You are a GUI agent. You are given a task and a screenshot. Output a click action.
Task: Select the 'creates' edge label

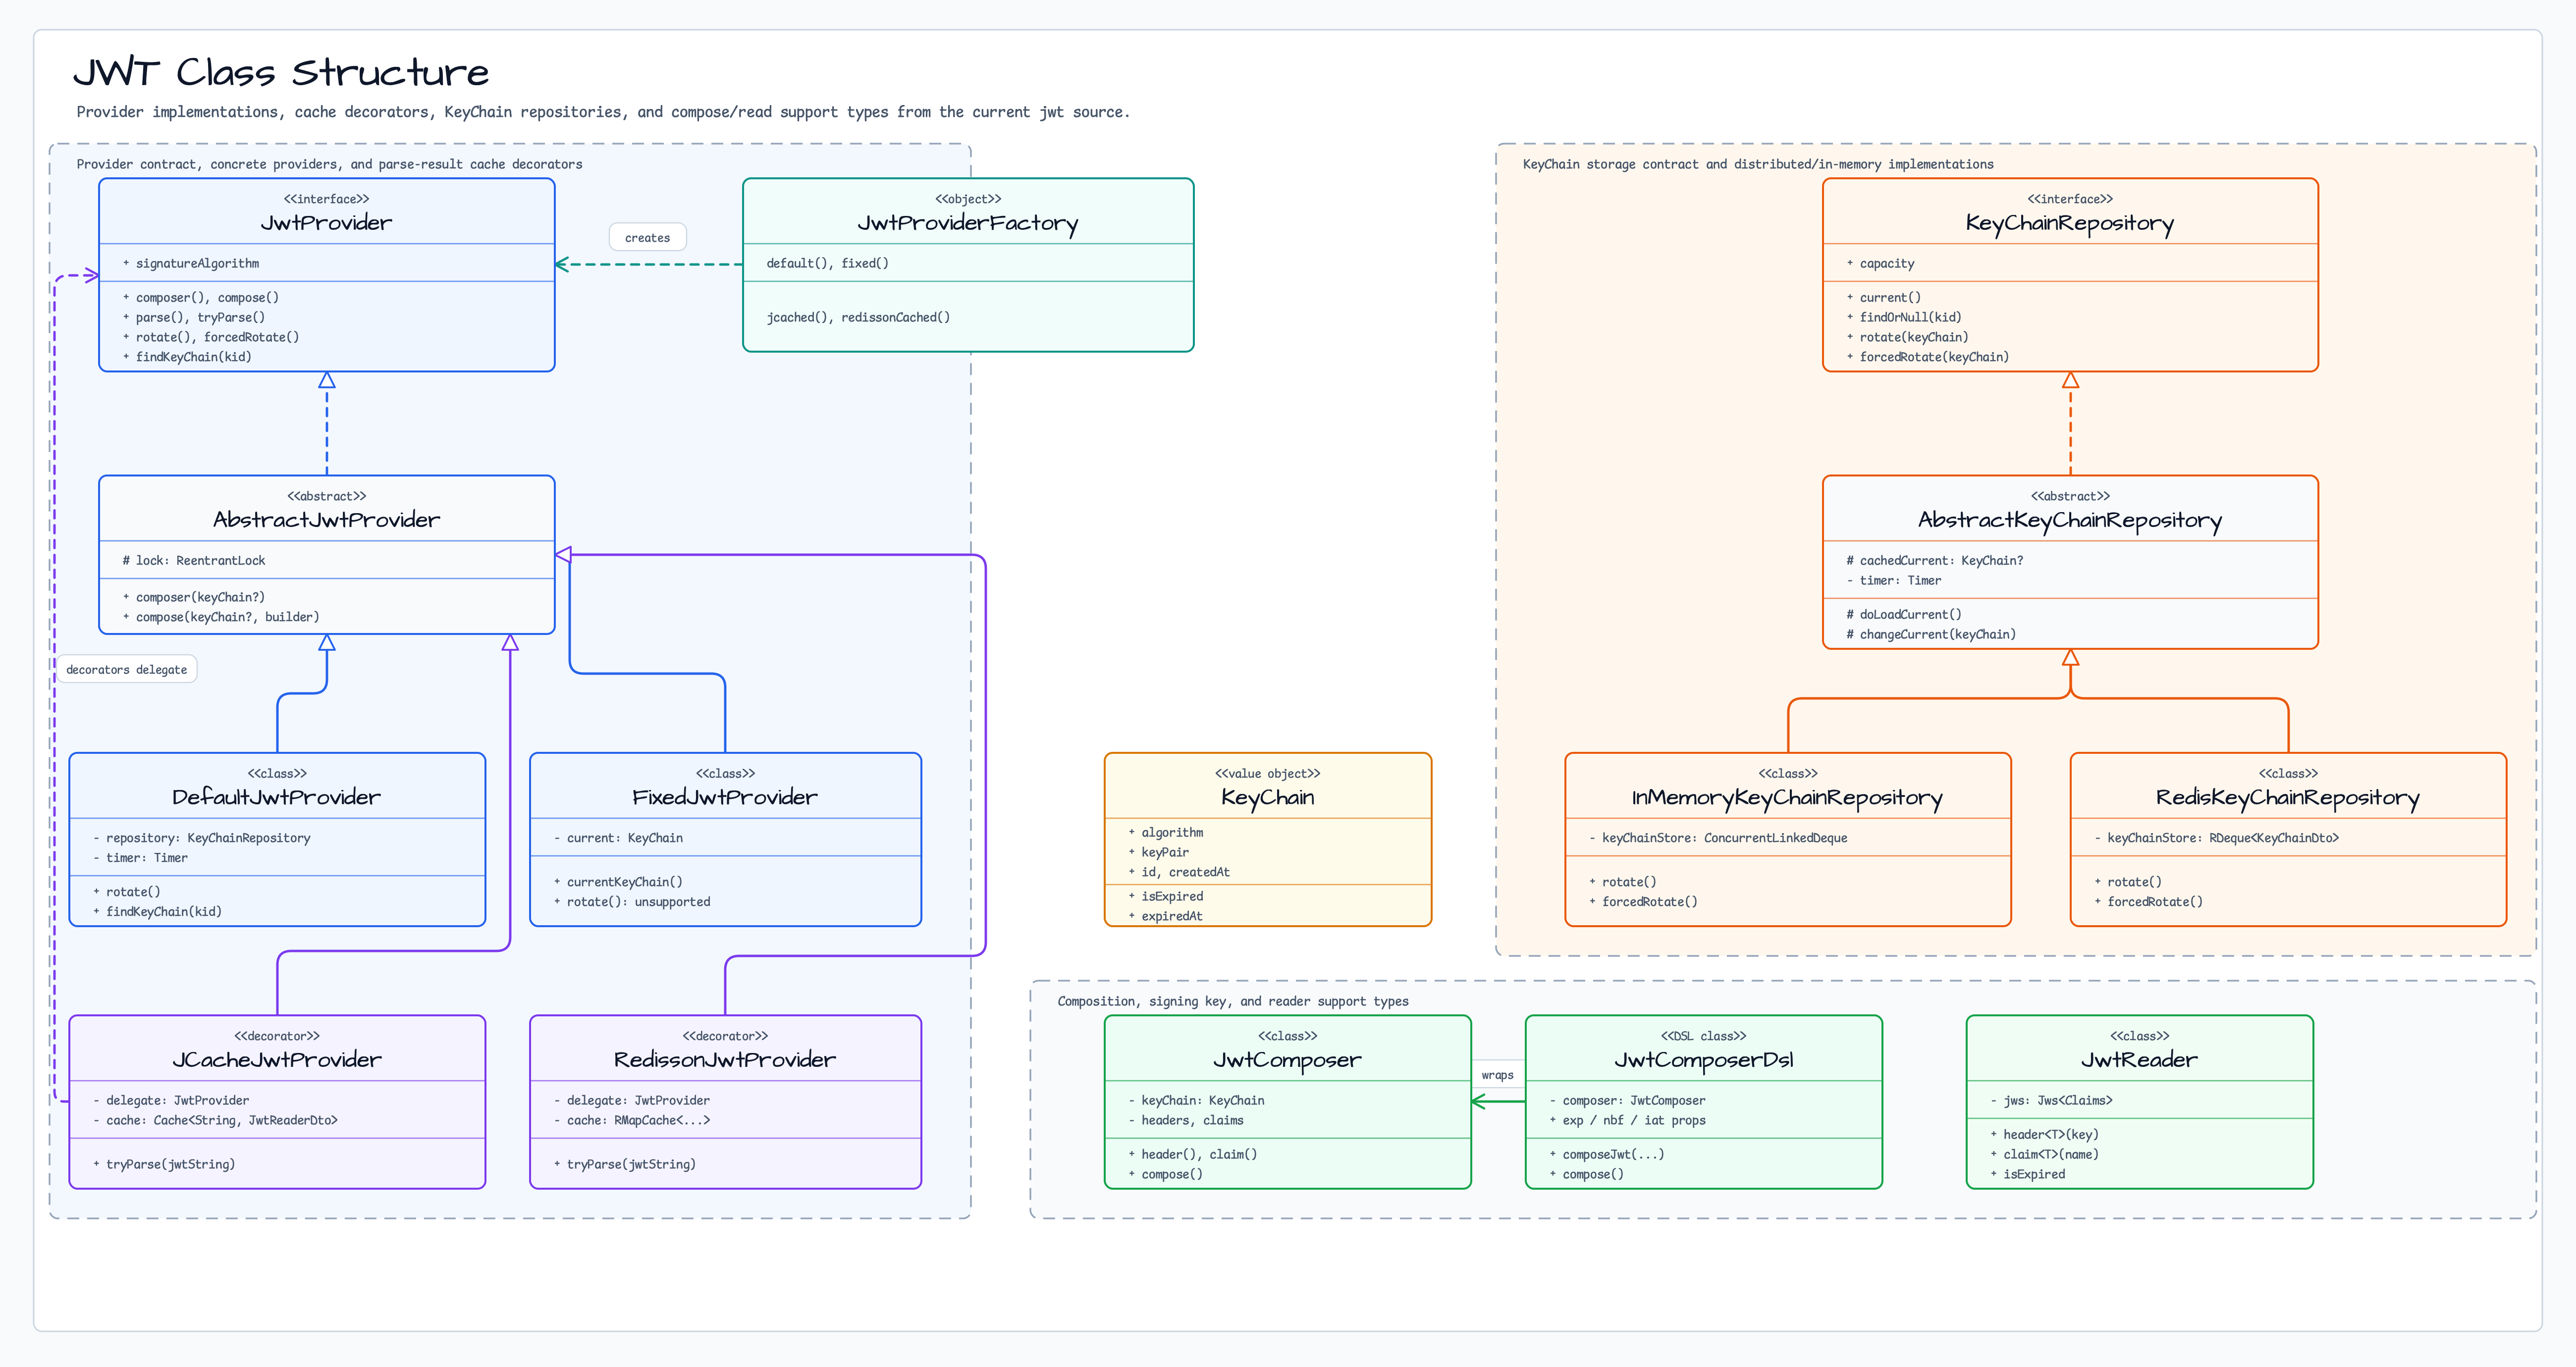click(647, 238)
